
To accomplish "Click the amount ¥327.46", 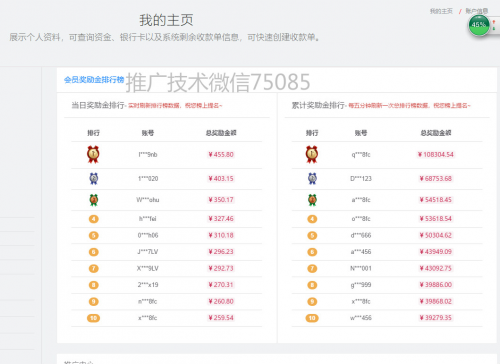I will coord(221,219).
